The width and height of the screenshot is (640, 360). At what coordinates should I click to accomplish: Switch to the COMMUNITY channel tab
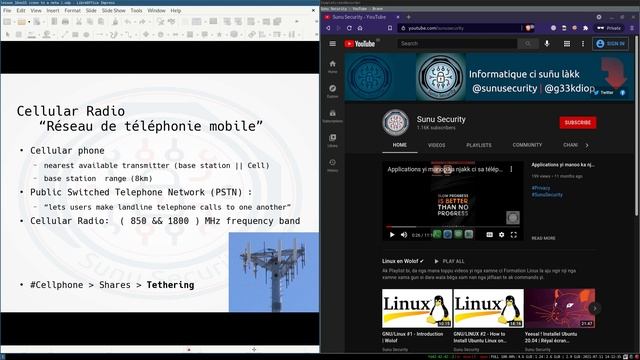tap(527, 145)
